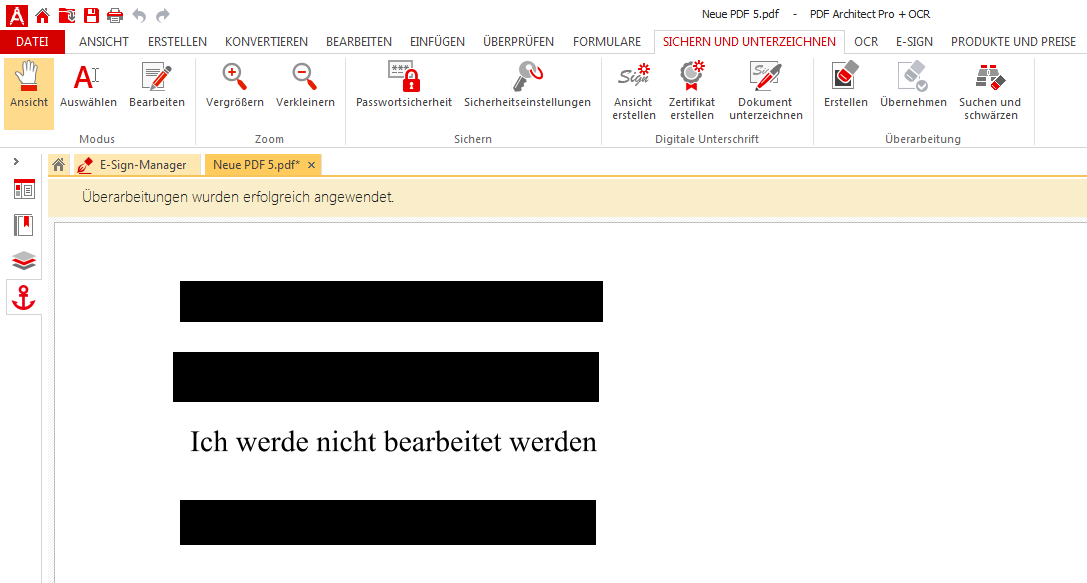Save document with the floppy disk icon
The height and width of the screenshot is (583, 1087).
coord(91,15)
